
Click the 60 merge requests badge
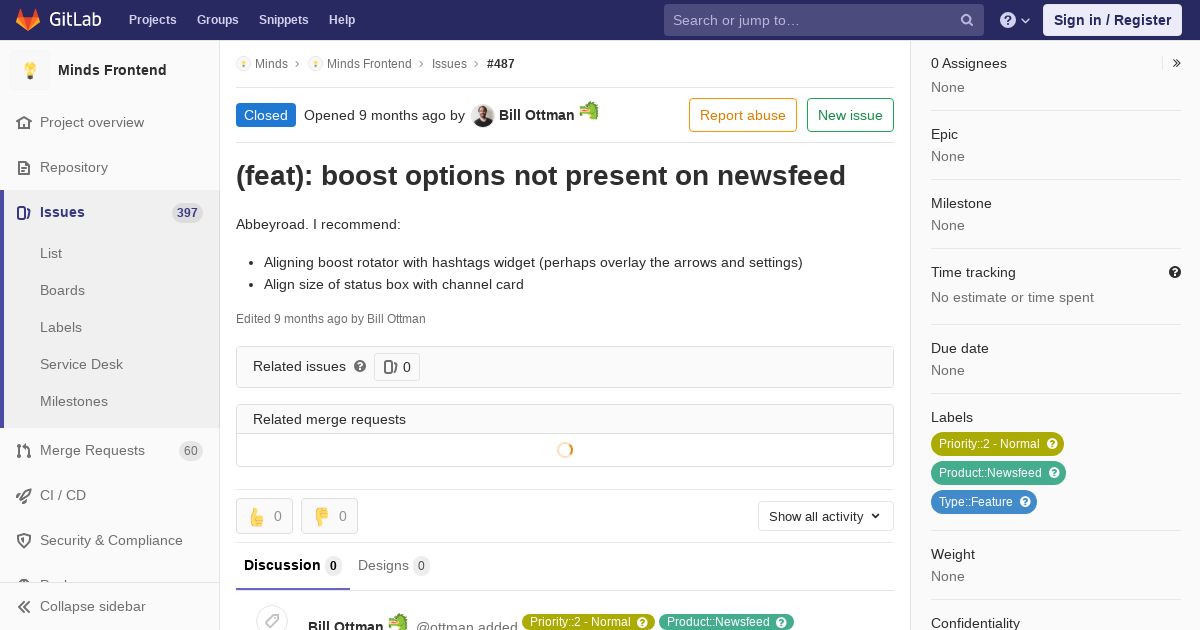click(x=190, y=451)
